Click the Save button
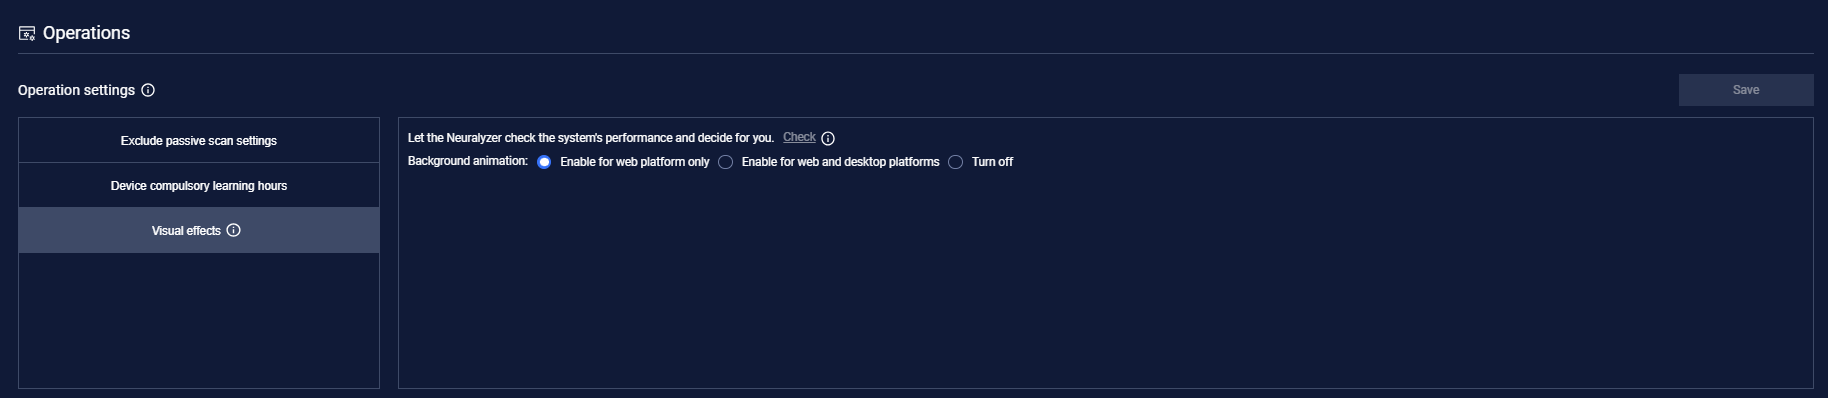This screenshot has width=1828, height=398. tap(1746, 90)
